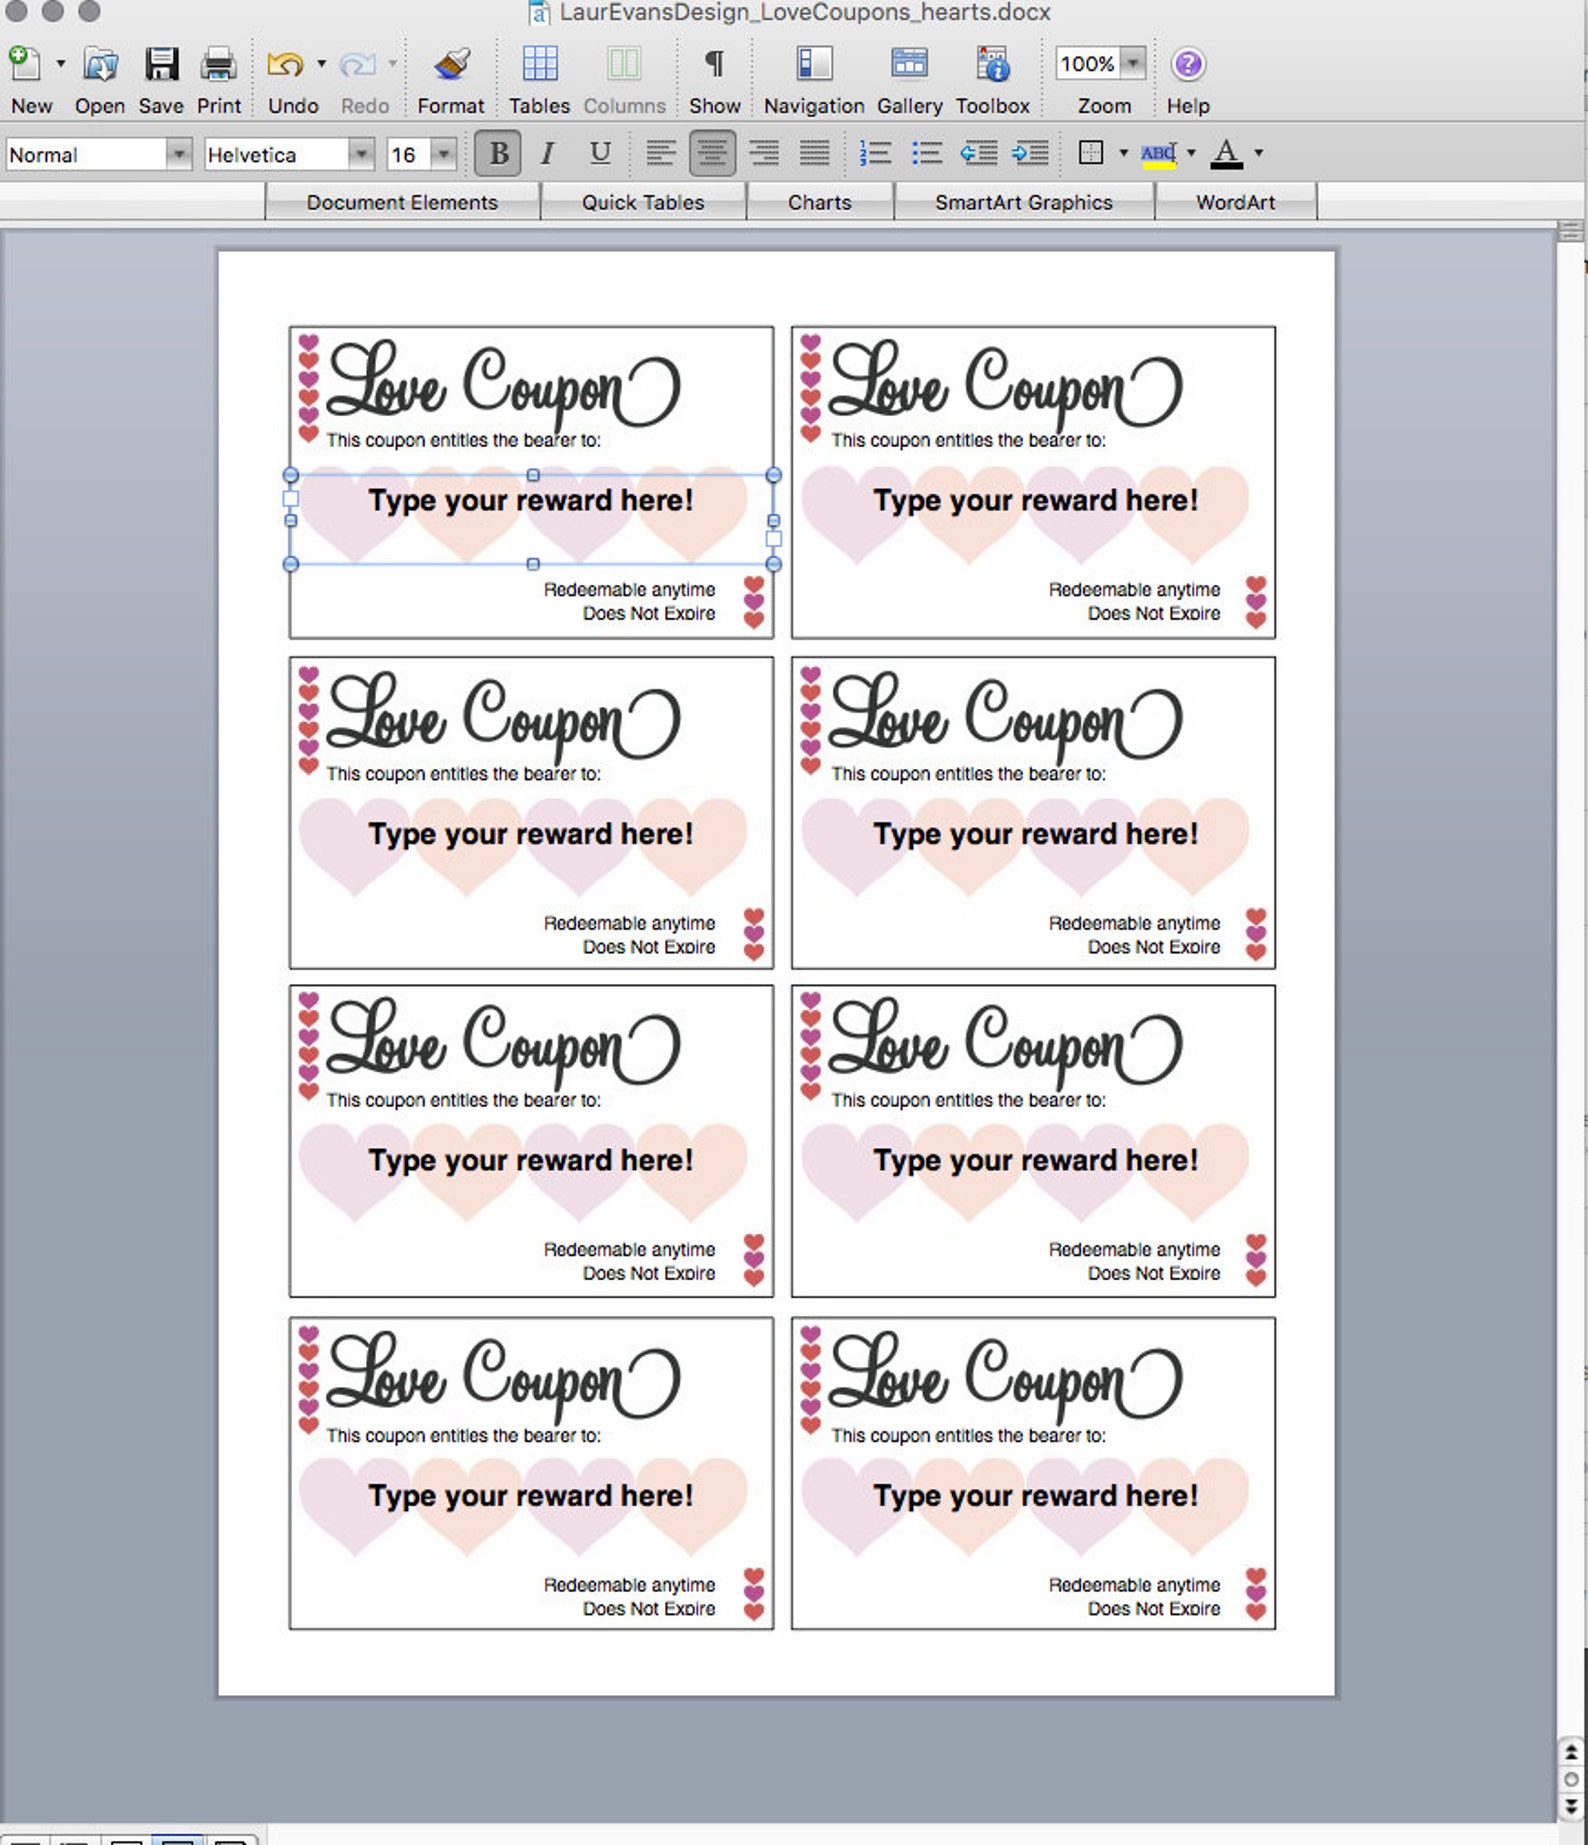Align text right
Screen dimensions: 1588x1845
click(x=764, y=154)
